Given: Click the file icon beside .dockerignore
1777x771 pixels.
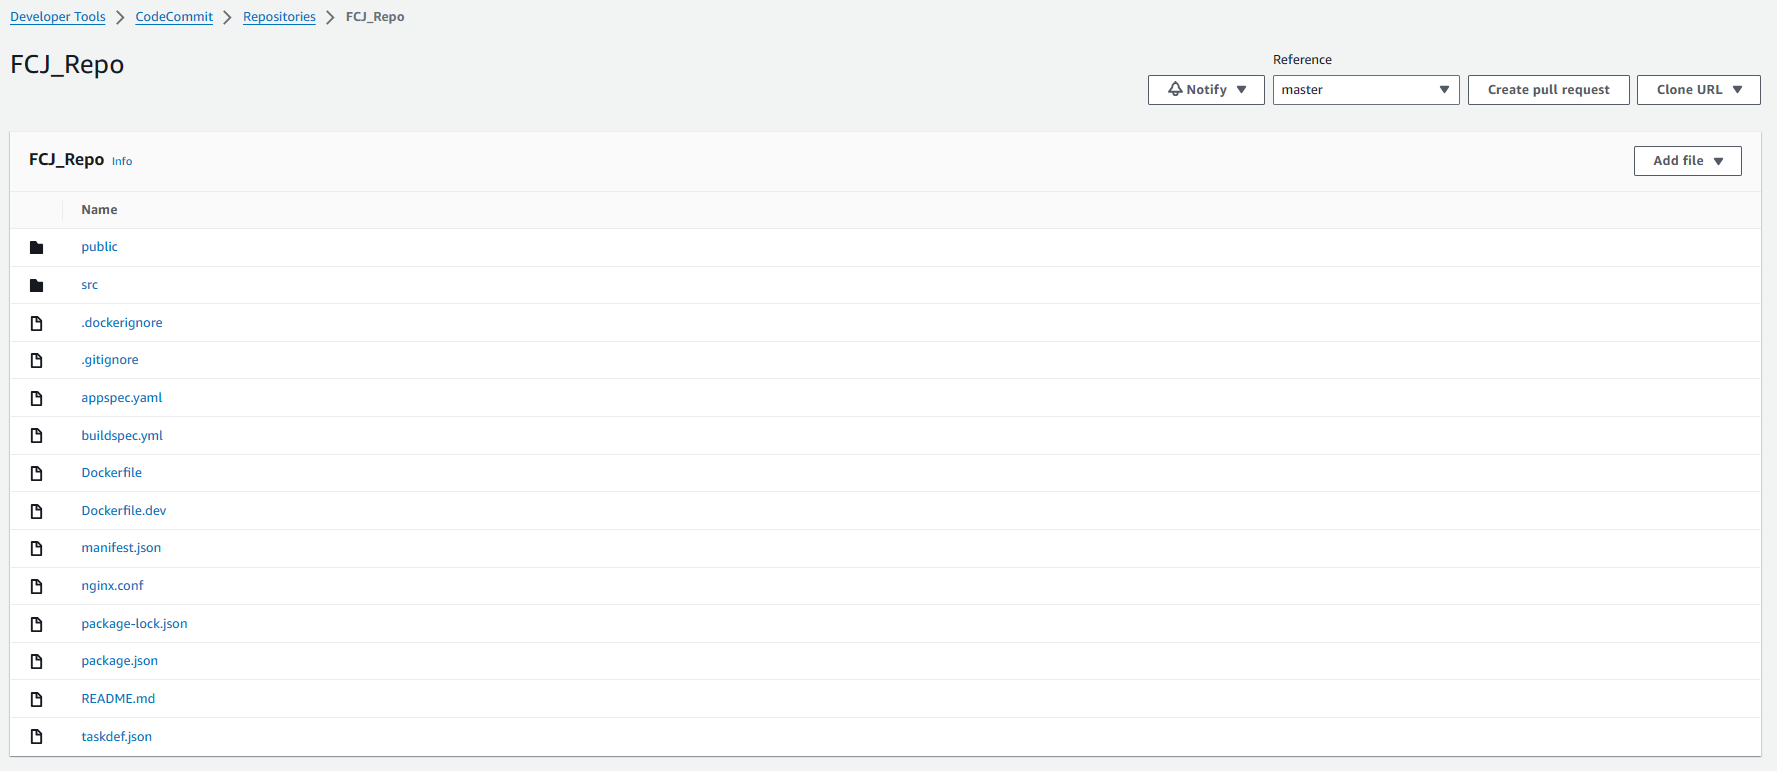Looking at the screenshot, I should [37, 323].
